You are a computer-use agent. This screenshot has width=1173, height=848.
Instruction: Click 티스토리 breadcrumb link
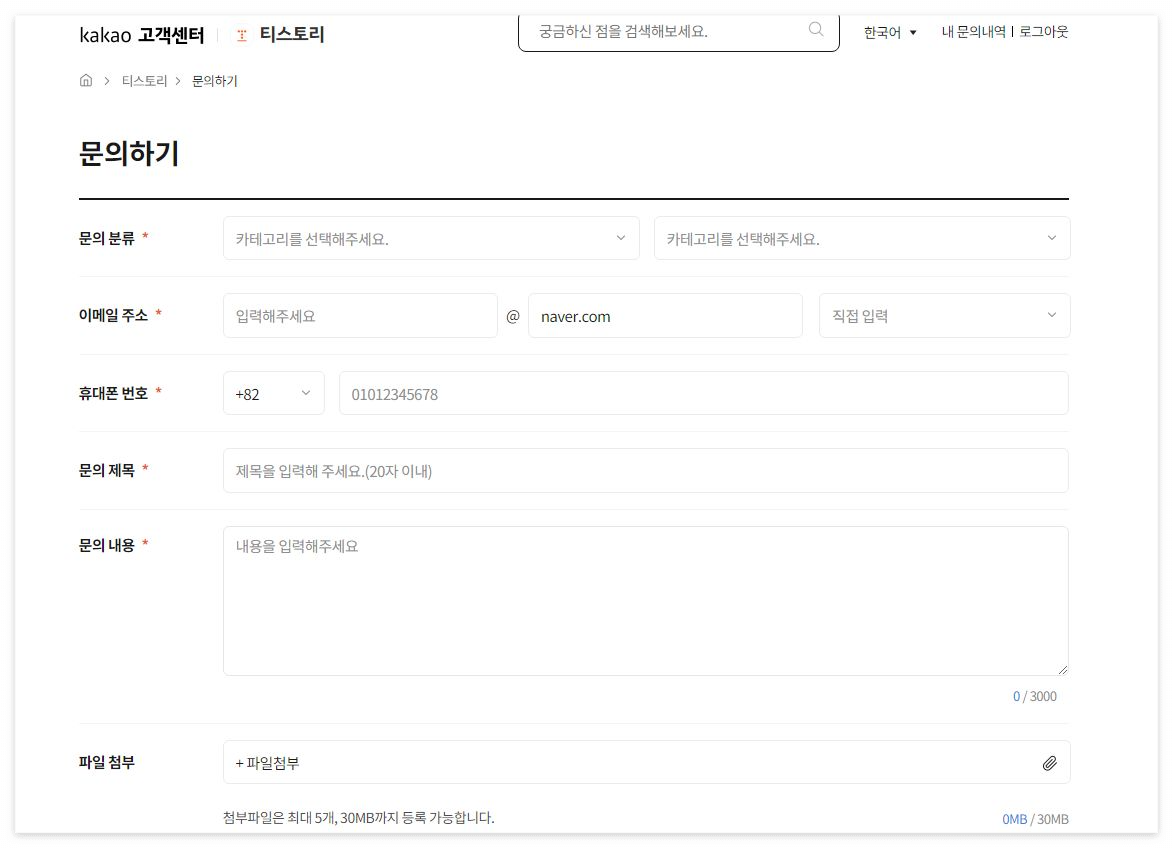coord(144,81)
